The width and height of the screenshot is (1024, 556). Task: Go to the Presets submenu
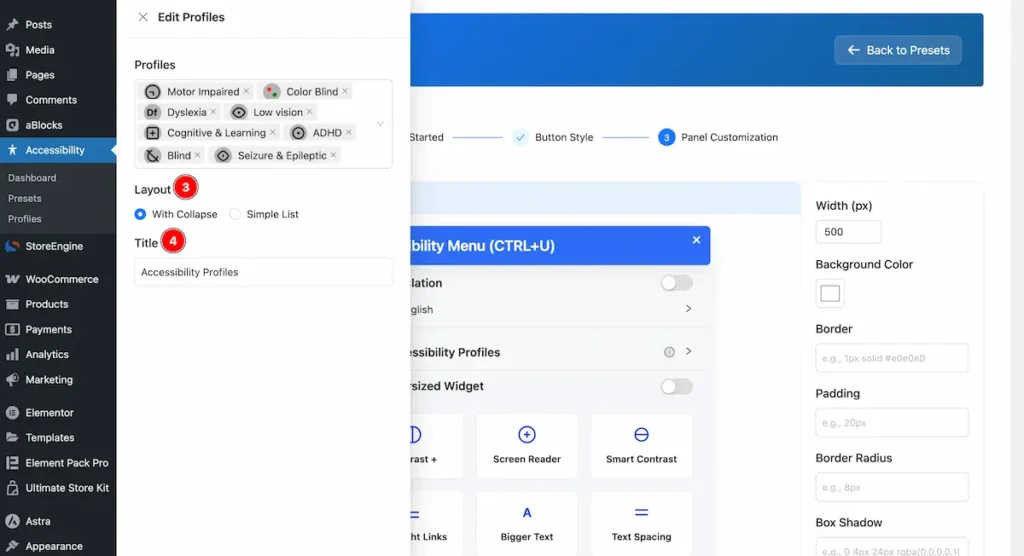pos(25,198)
